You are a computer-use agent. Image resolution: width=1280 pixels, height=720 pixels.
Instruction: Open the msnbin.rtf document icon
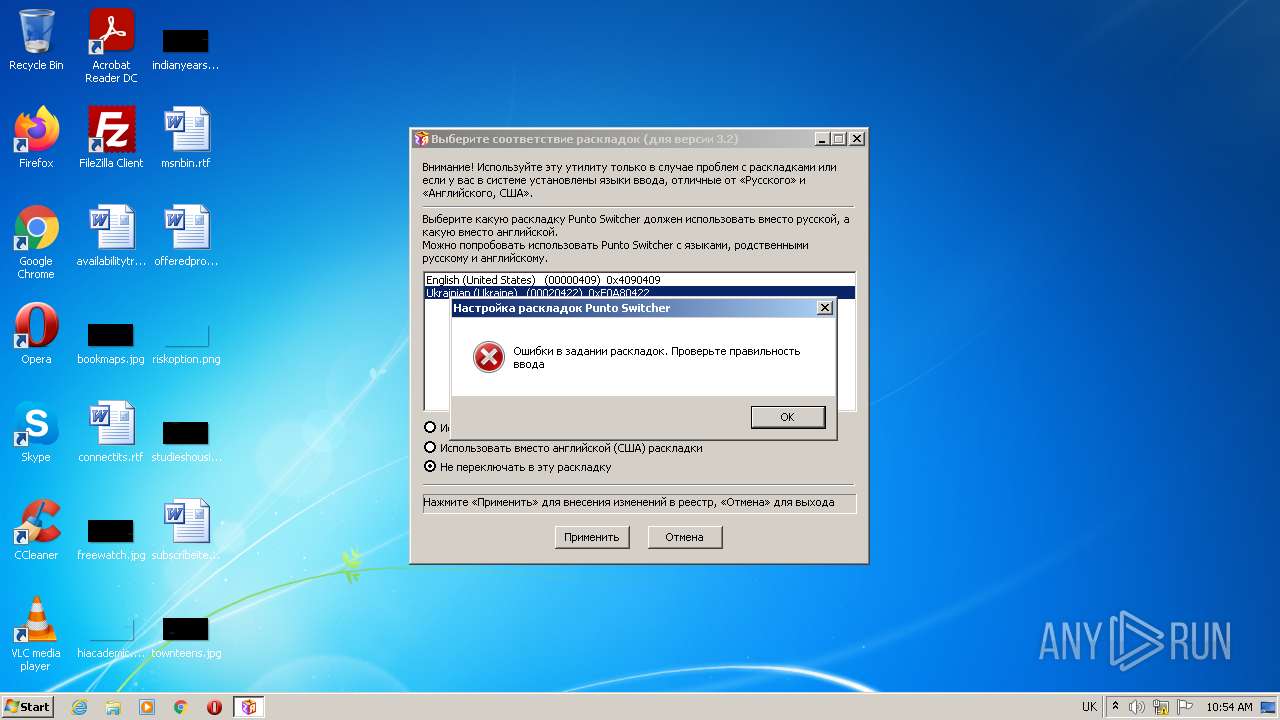pos(186,138)
